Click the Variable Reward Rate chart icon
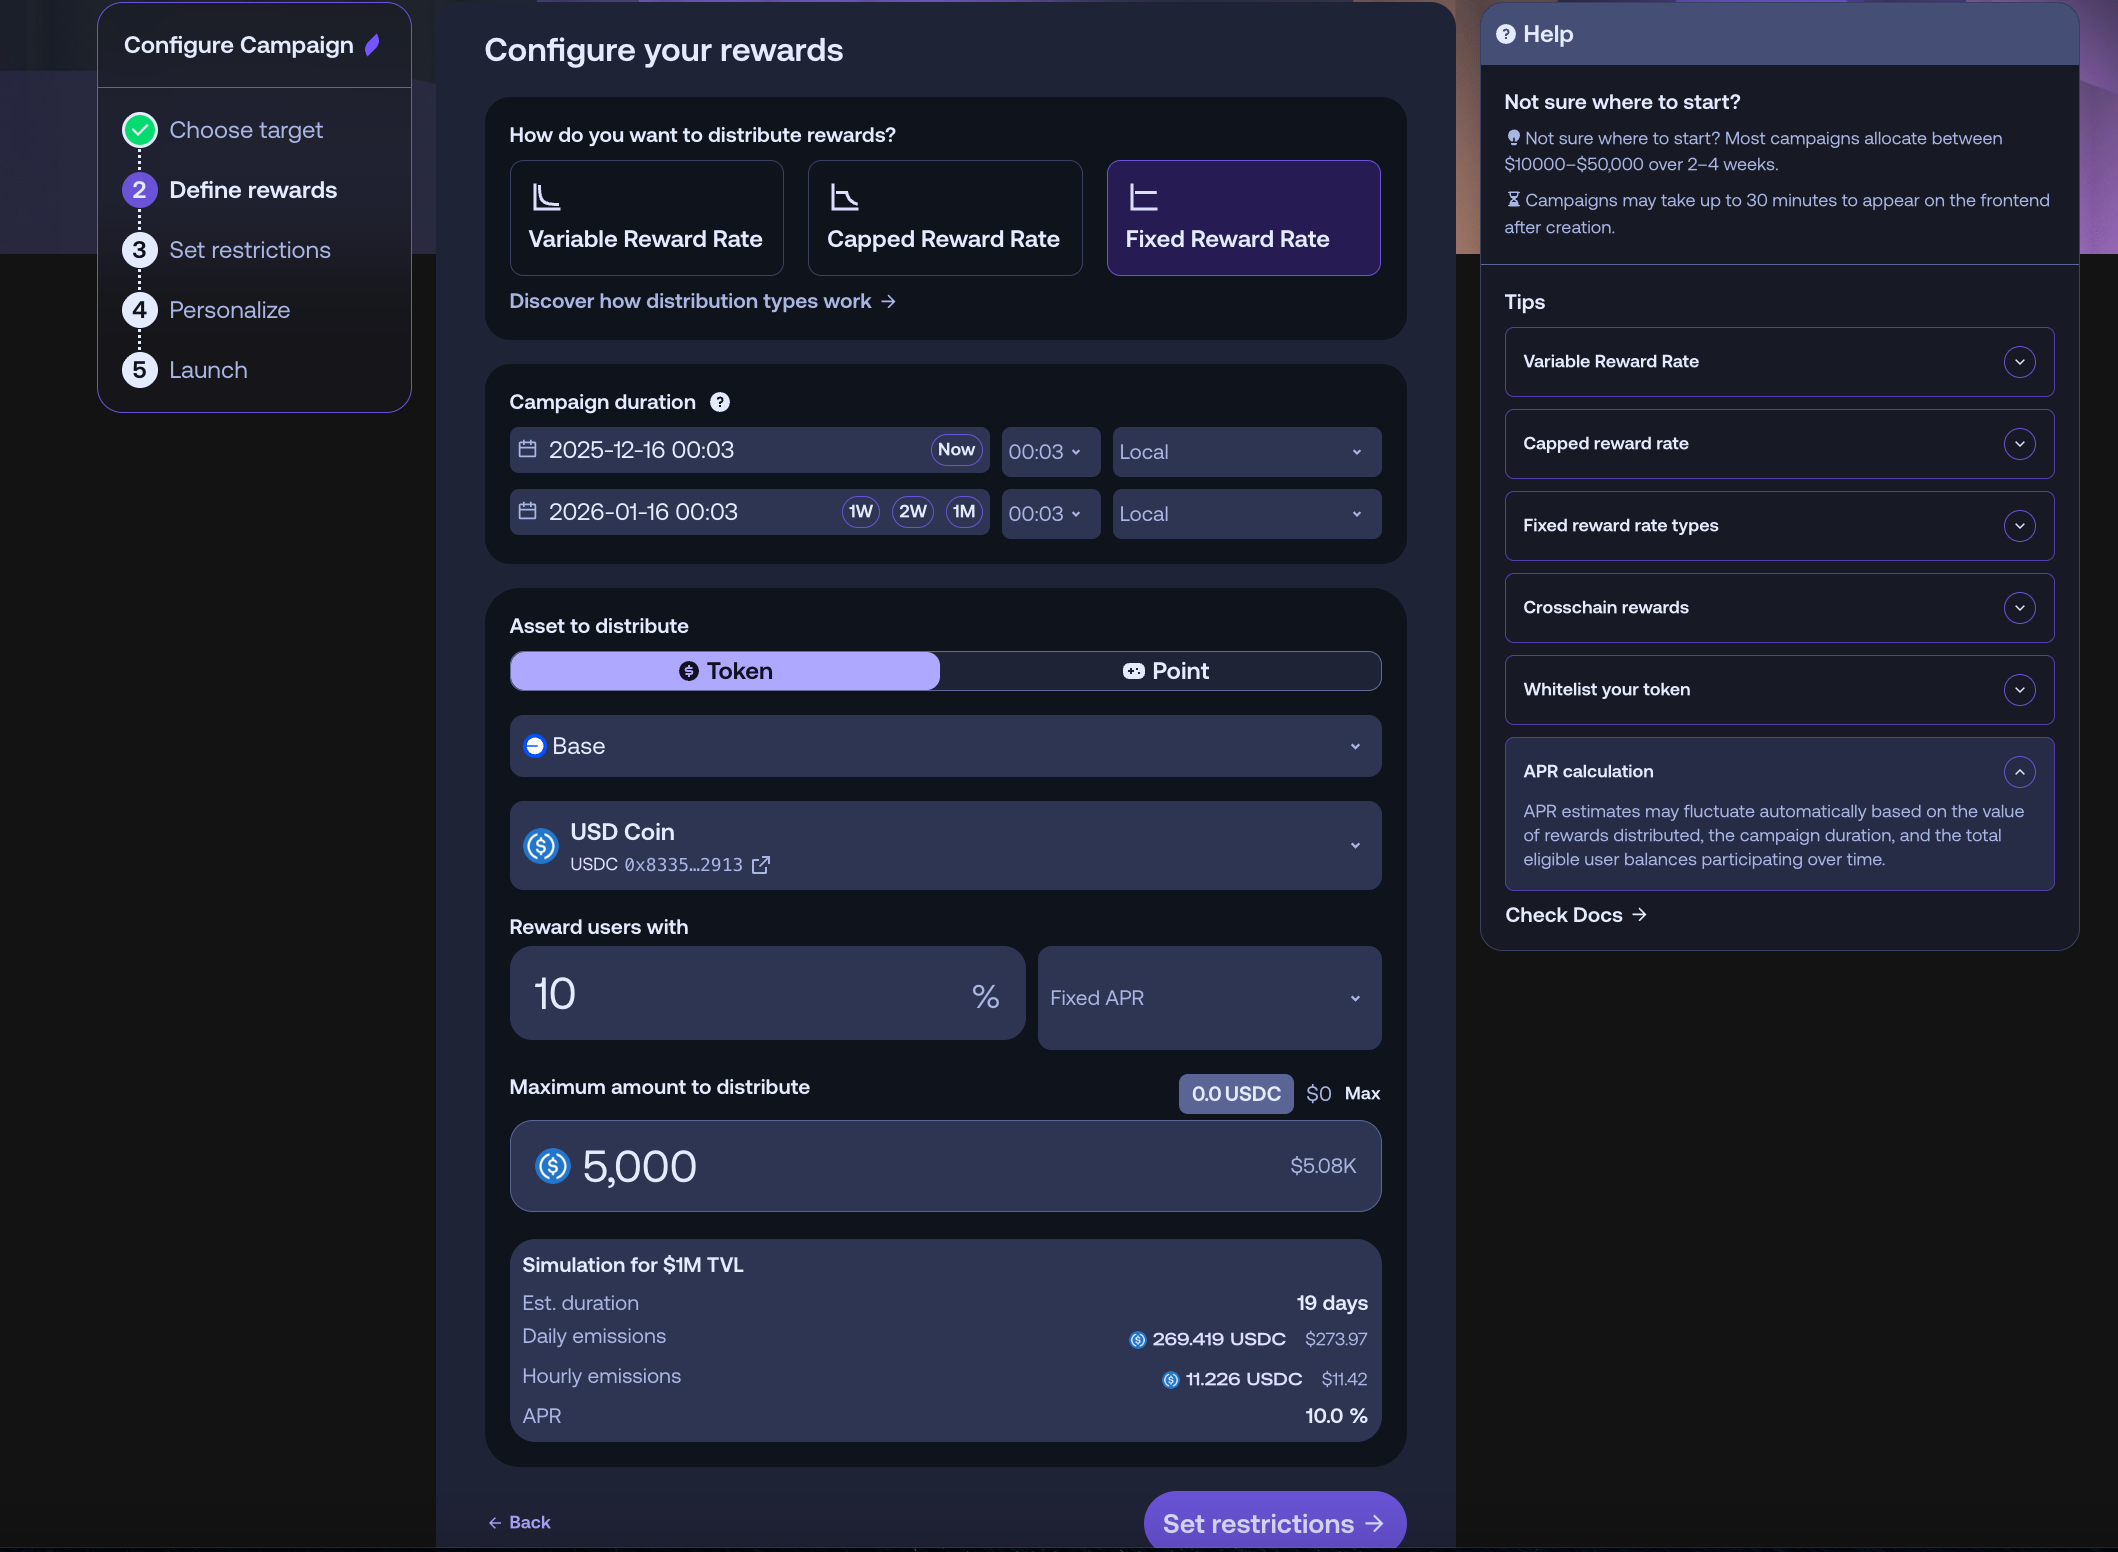This screenshot has height=1552, width=2118. point(546,197)
